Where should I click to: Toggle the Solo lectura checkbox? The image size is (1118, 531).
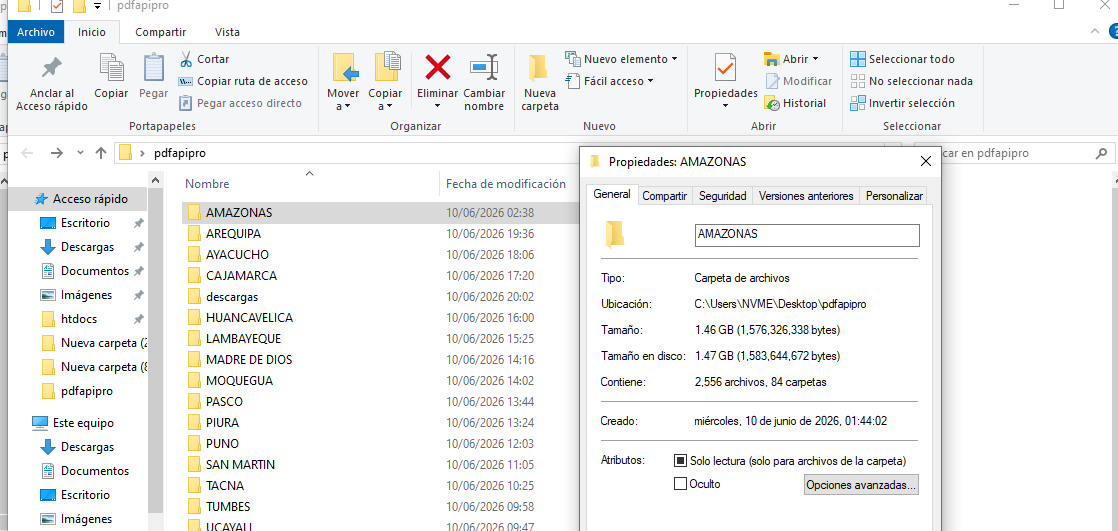point(680,461)
